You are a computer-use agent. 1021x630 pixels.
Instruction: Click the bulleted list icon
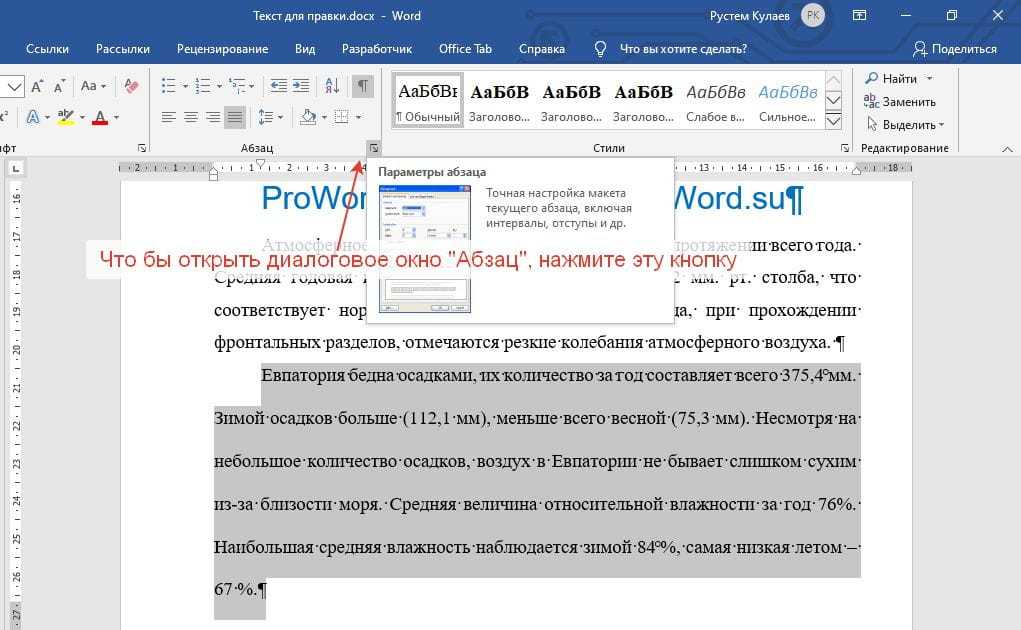(168, 87)
